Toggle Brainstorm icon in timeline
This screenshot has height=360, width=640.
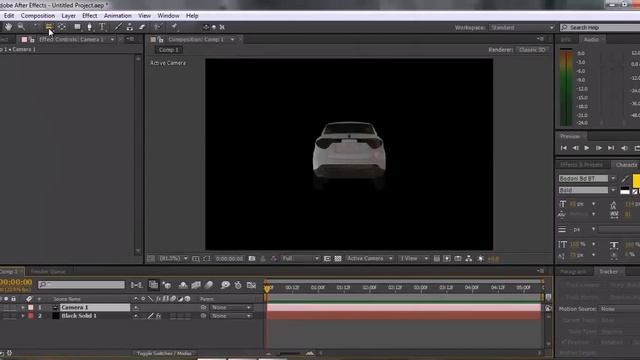point(225,285)
